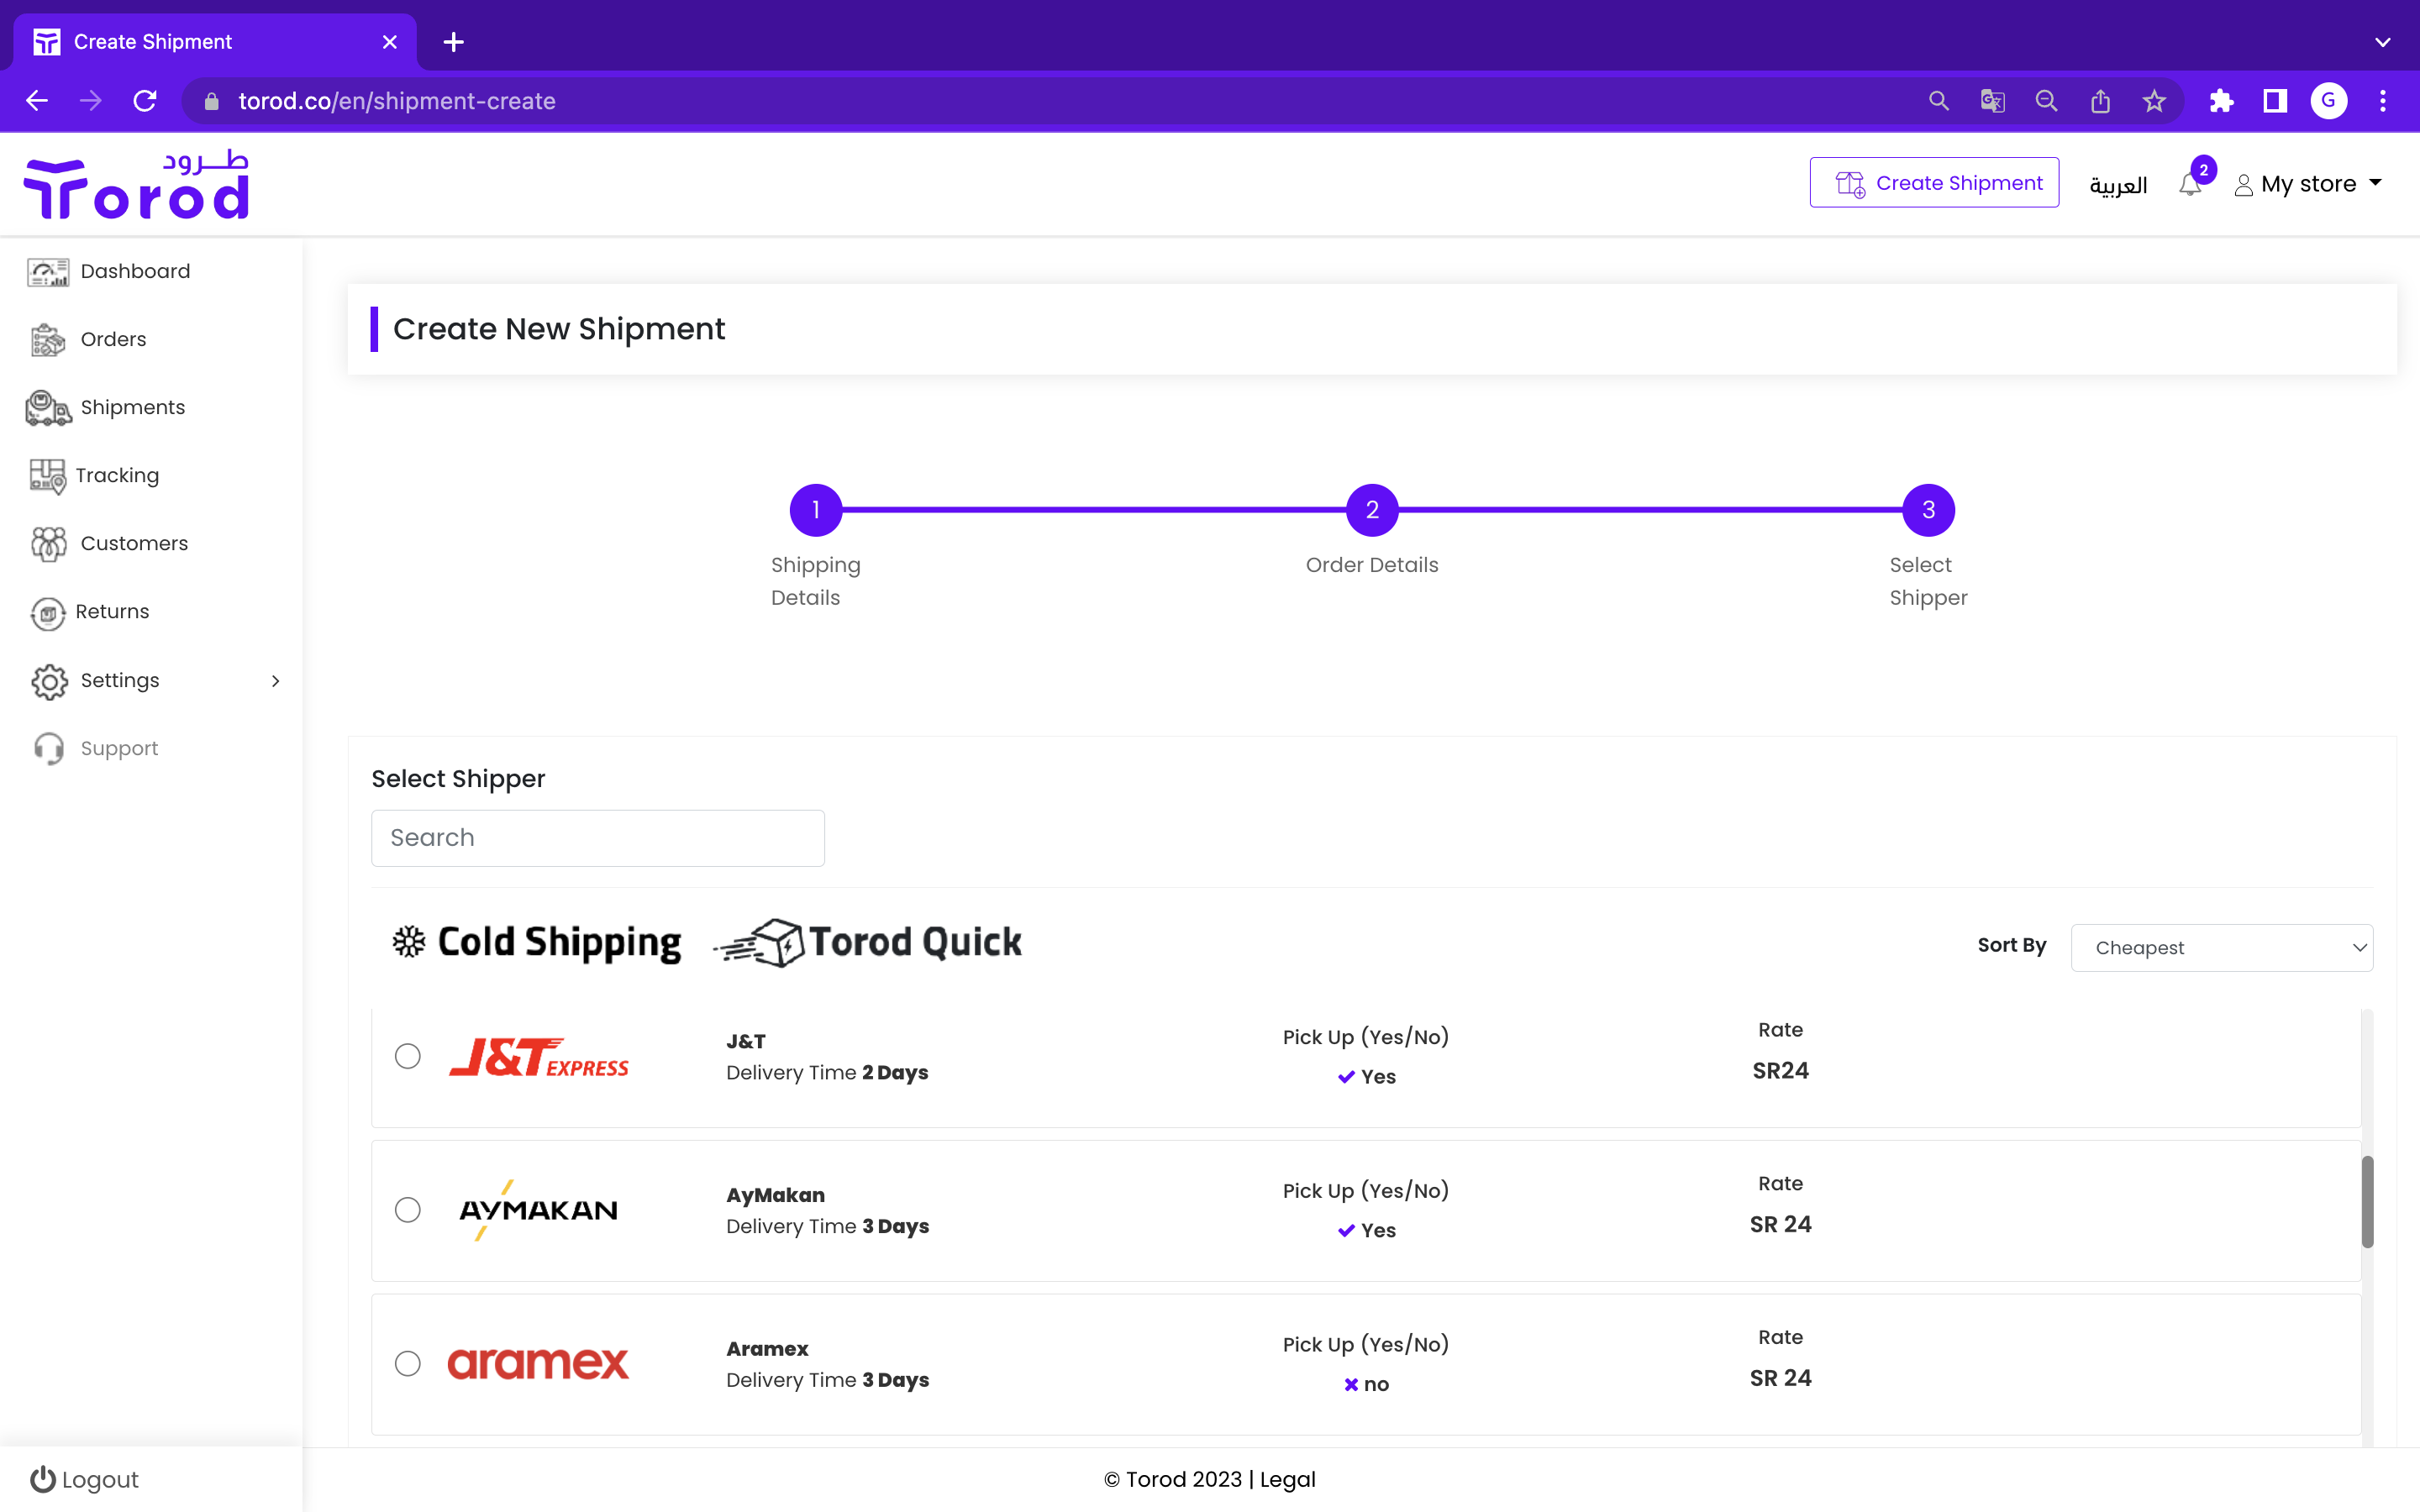This screenshot has height=1512, width=2420.
Task: Open the notifications bell
Action: [2190, 185]
